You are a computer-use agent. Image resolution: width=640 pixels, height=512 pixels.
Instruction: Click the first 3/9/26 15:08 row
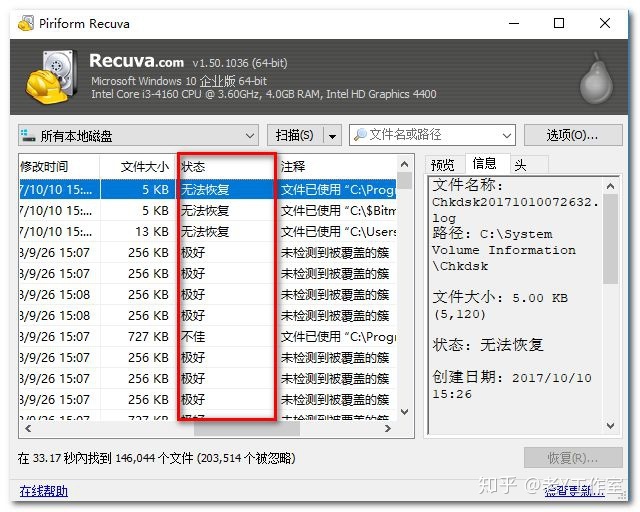[x=208, y=294]
